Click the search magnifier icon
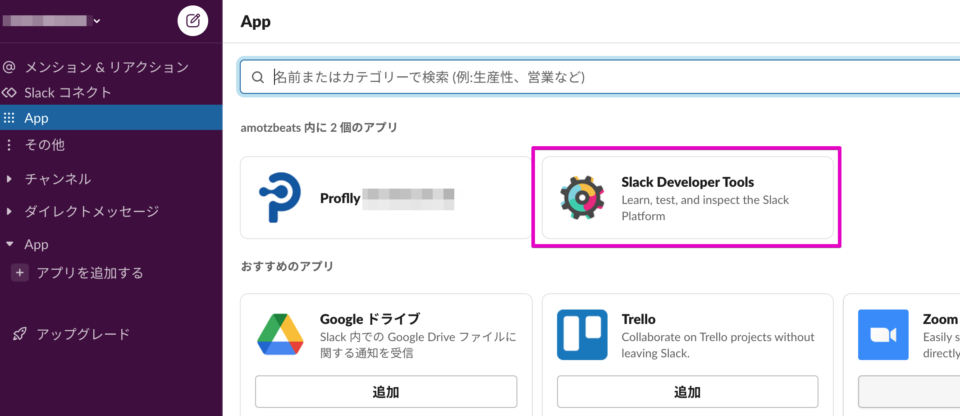This screenshot has width=960, height=416. [258, 77]
